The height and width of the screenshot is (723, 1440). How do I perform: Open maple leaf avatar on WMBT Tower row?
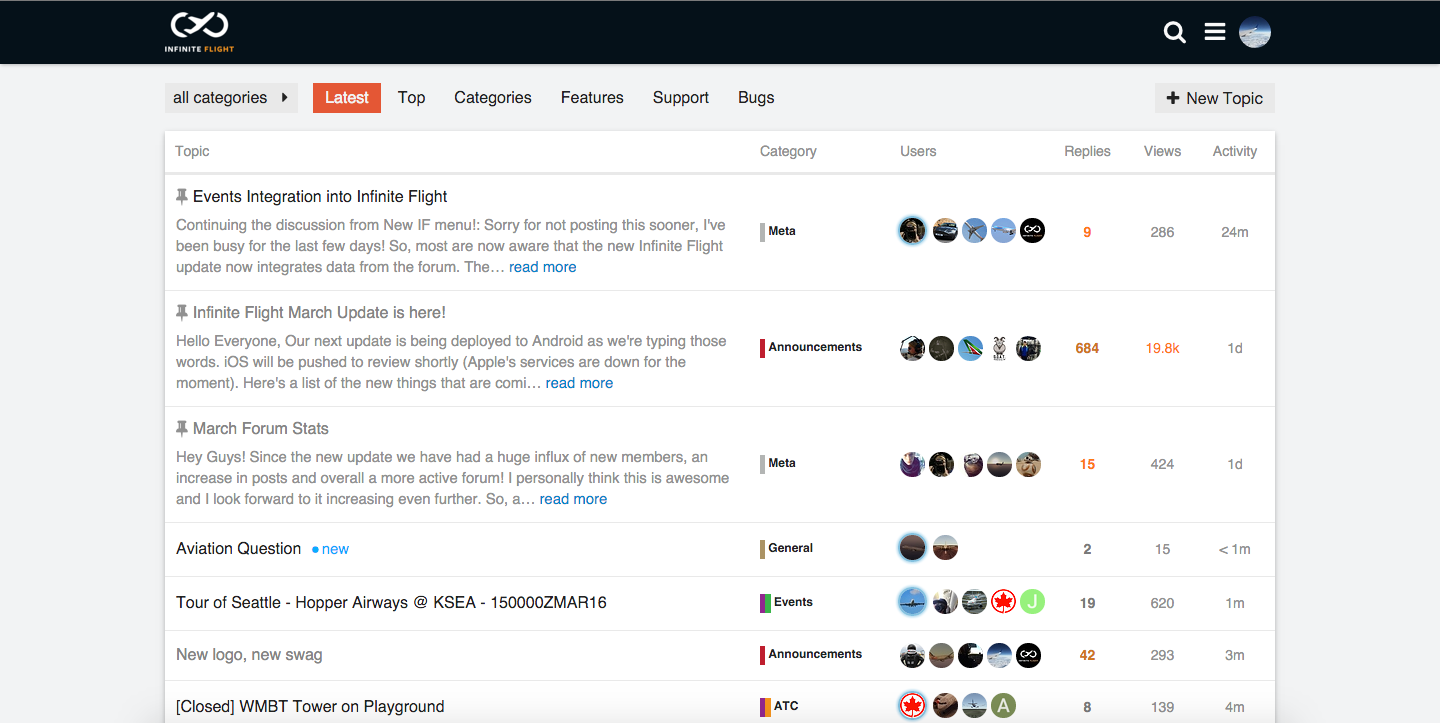tap(912, 706)
